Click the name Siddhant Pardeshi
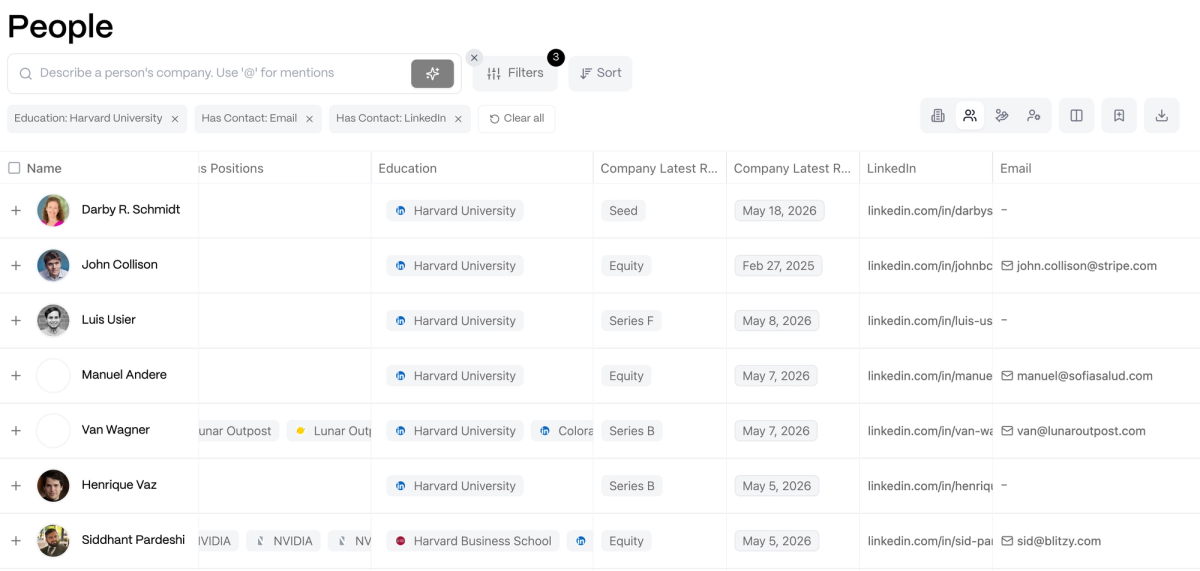The height and width of the screenshot is (571, 1200). [x=133, y=539]
